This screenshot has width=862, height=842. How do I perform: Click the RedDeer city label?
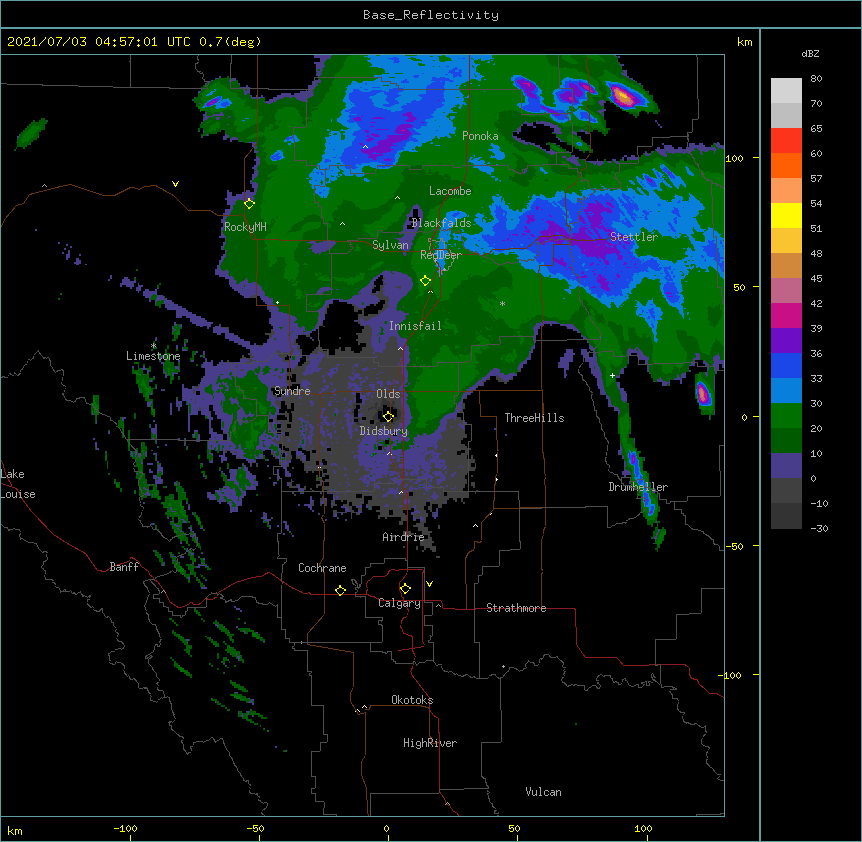click(441, 255)
